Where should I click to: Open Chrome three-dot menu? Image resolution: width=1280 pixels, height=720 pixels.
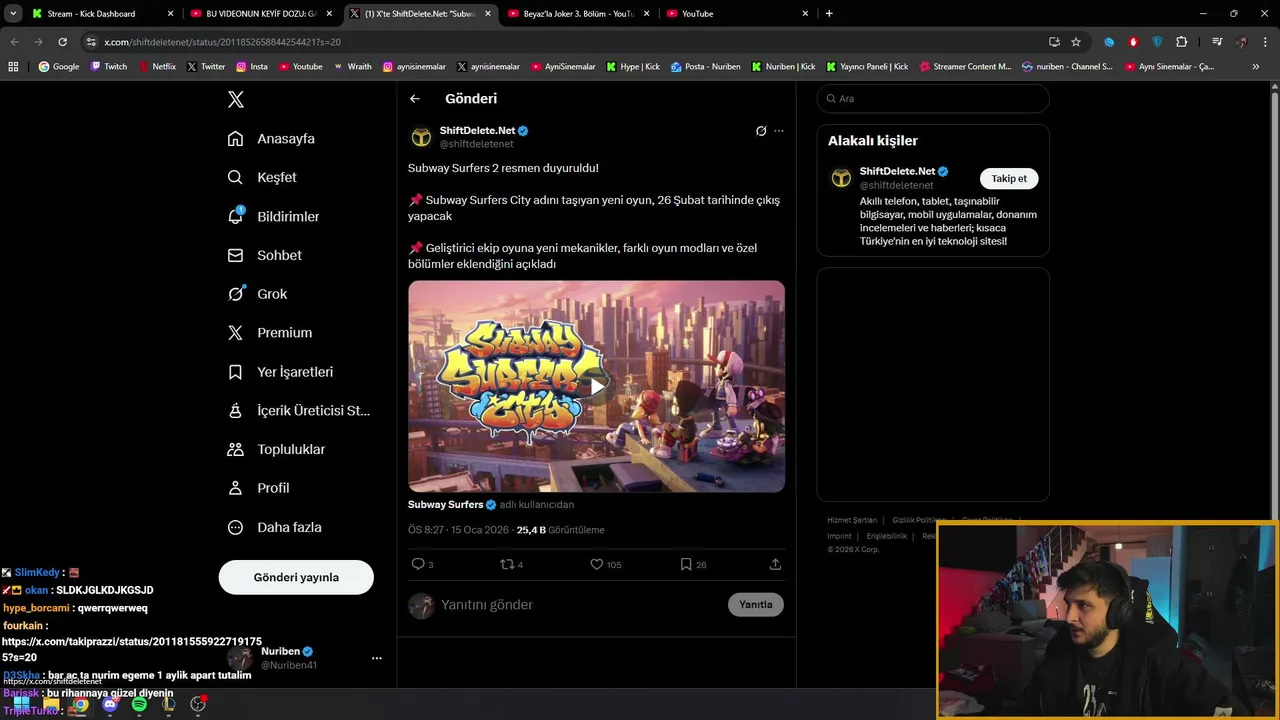[1266, 42]
